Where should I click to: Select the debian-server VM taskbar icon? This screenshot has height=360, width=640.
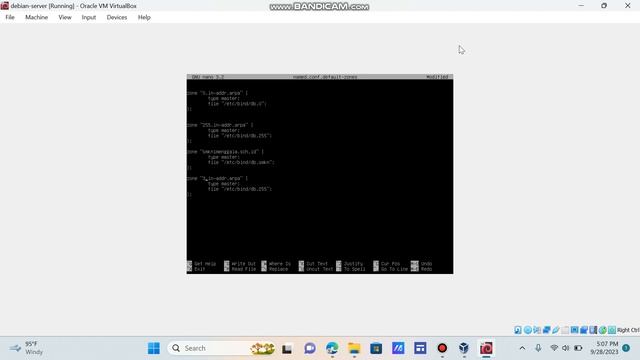pyautogui.click(x=486, y=348)
